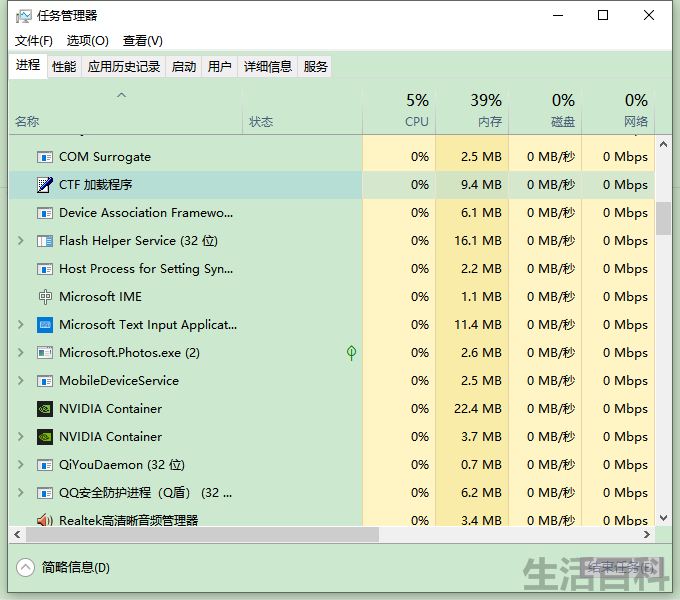Viewport: 680px width, 600px height.
Task: Click the QQ安全防护进程 process icon
Action: (45, 493)
